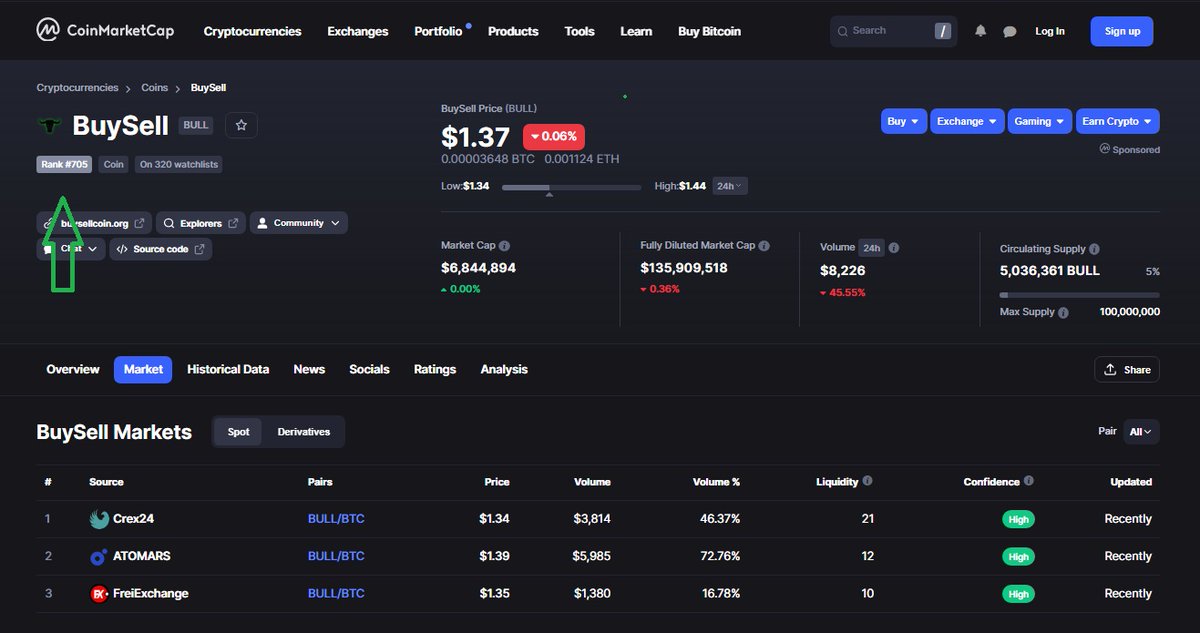The height and width of the screenshot is (633, 1200).
Task: Click the Volume info icon
Action: 893,247
